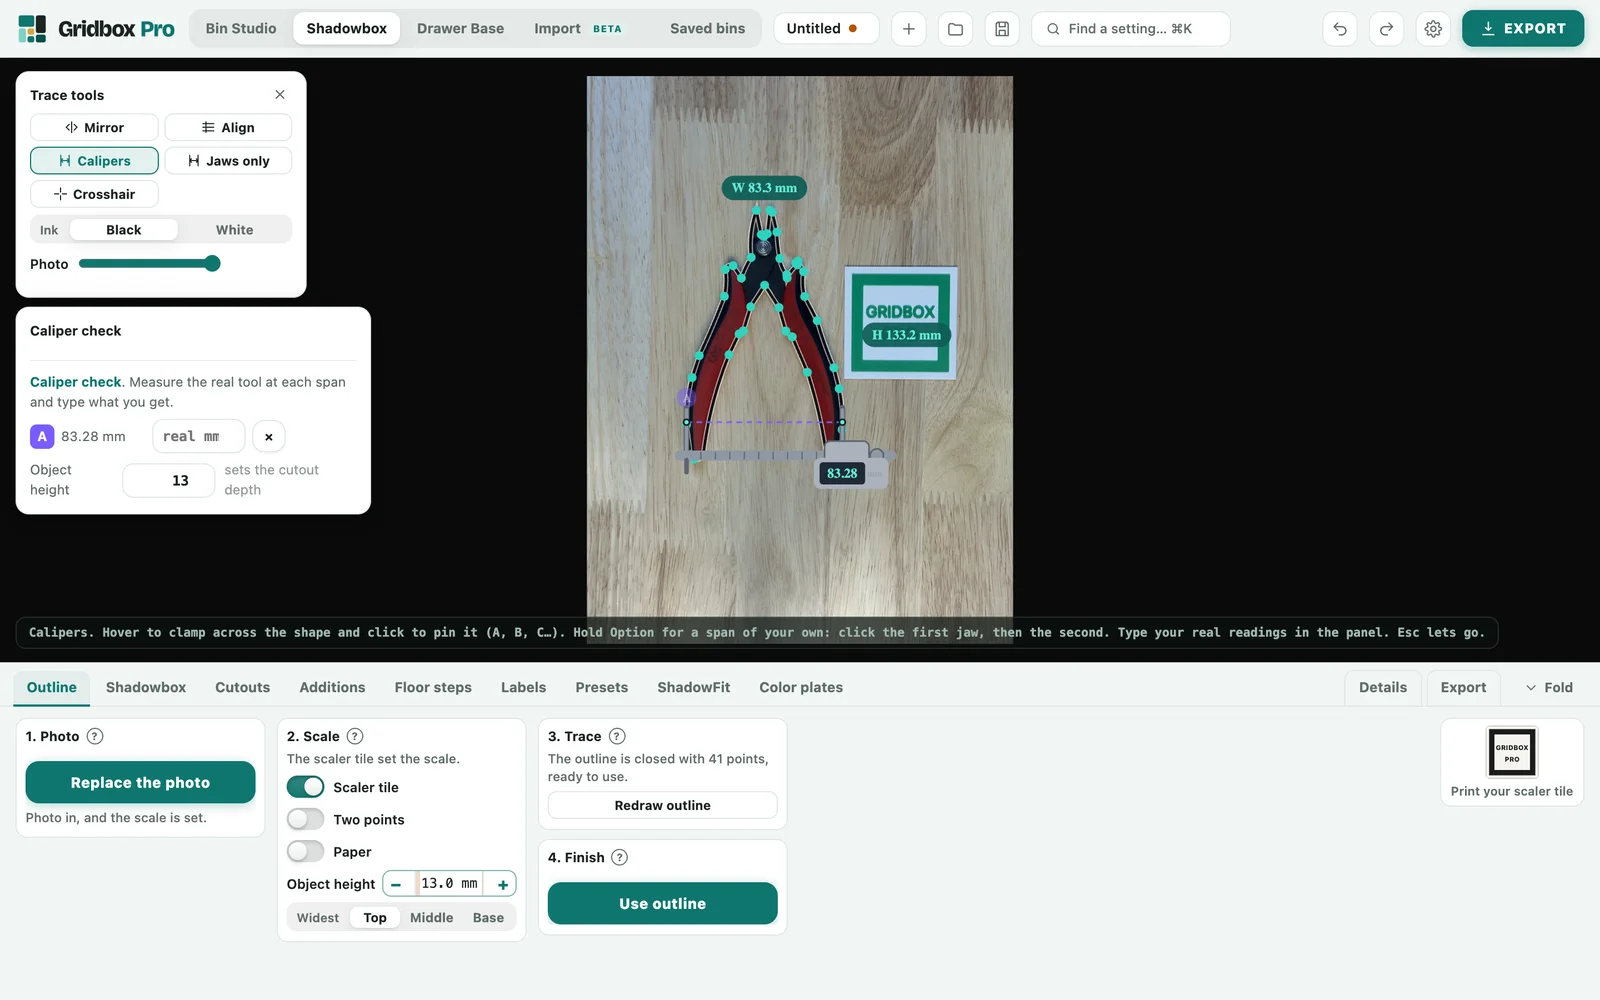Image resolution: width=1600 pixels, height=1000 pixels.
Task: Open folder icon in top toolbar
Action: coord(955,29)
